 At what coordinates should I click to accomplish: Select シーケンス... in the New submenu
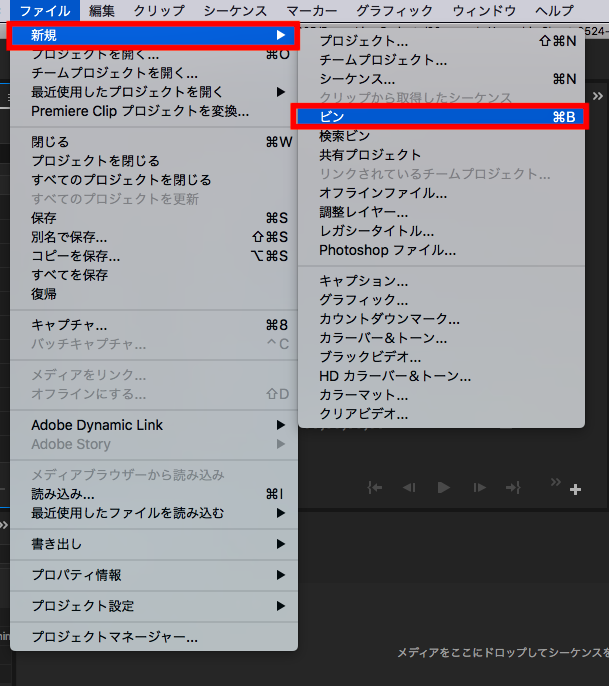441,79
